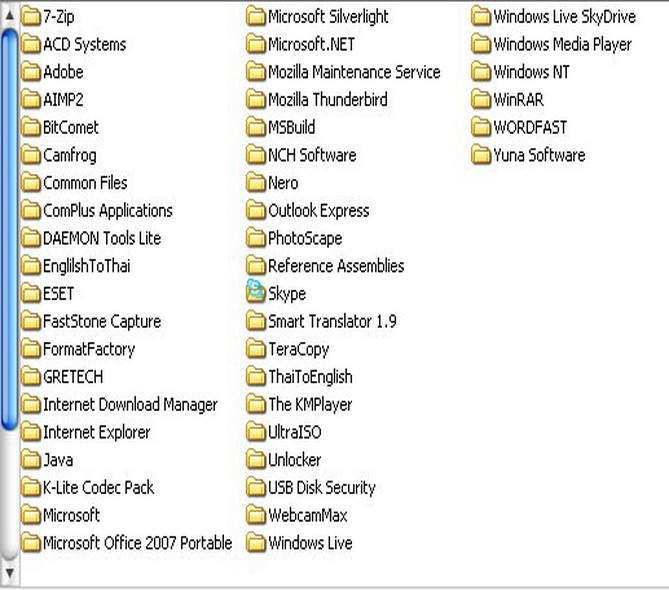Click the Yuna Software folder icon
Viewport: 669px width, 590px height.
481,155
